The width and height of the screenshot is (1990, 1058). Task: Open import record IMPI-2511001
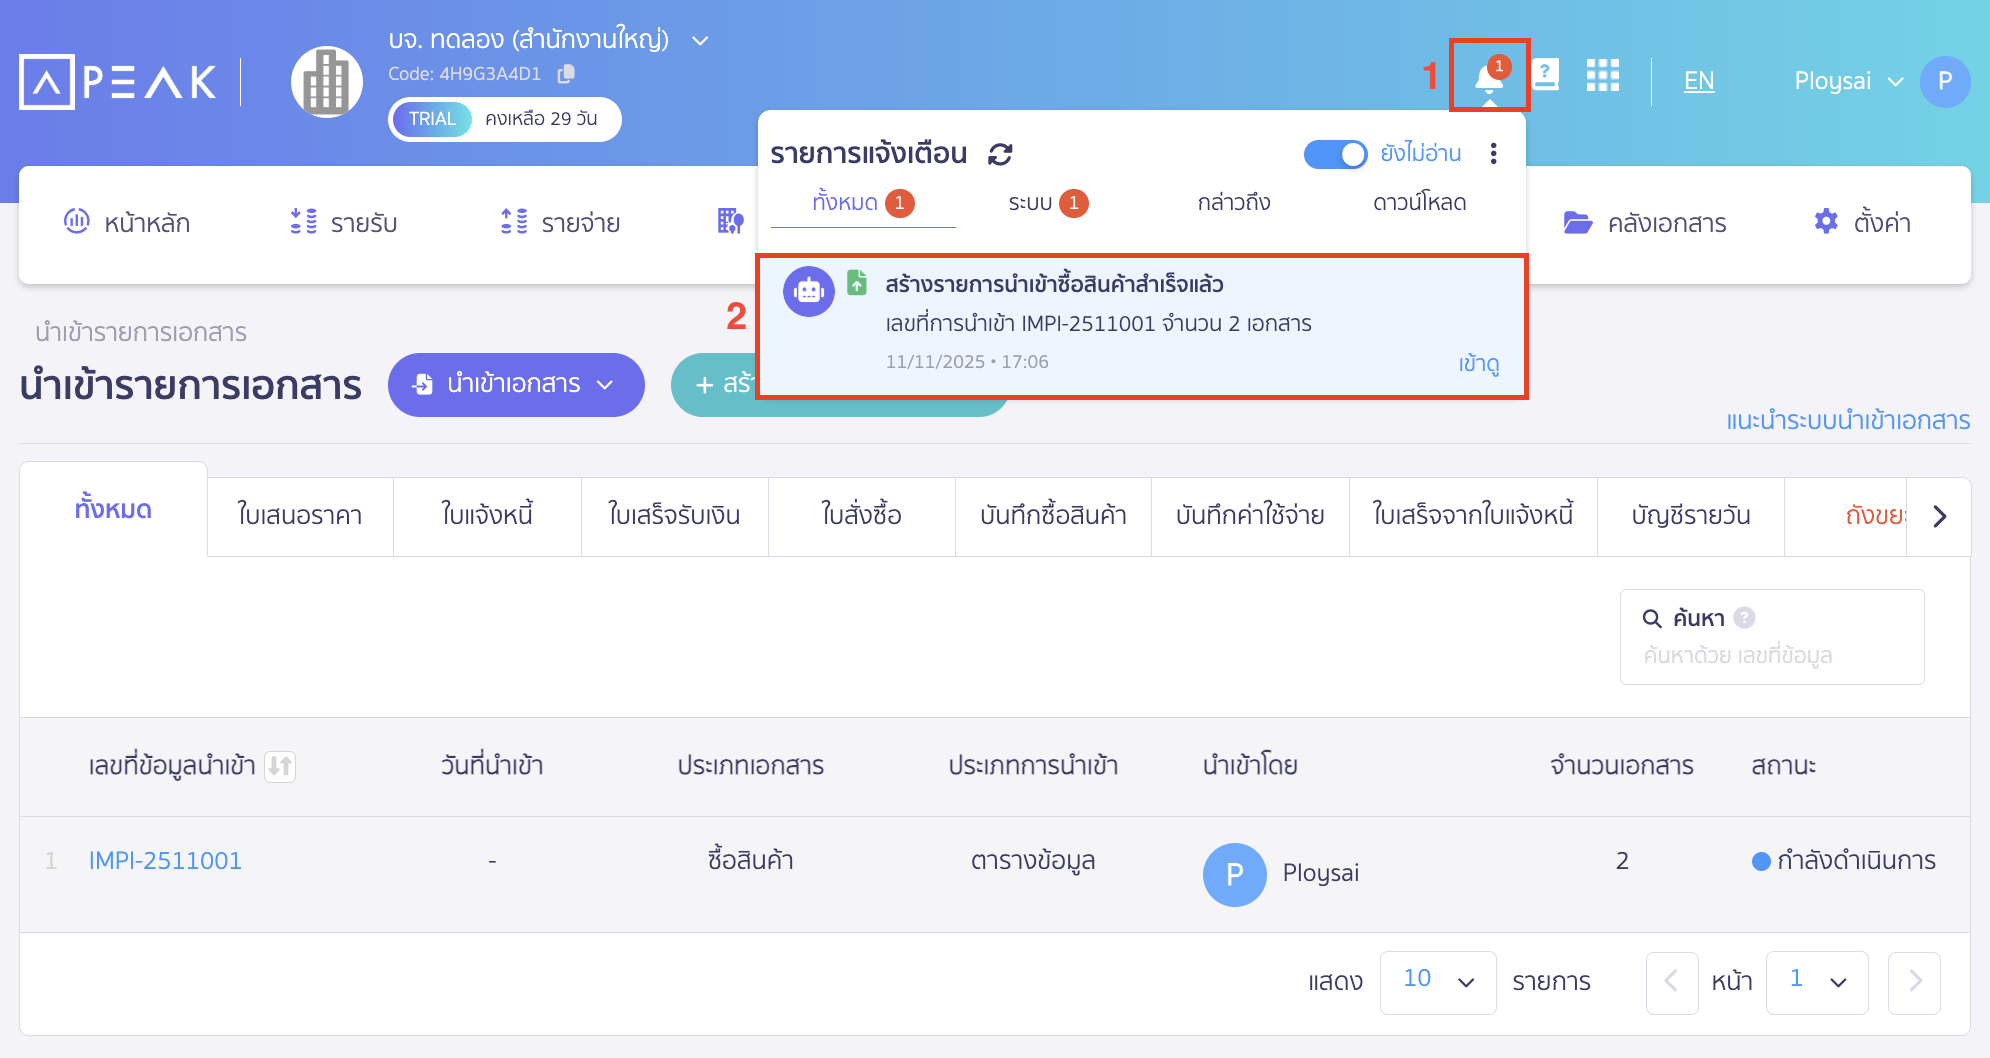pyautogui.click(x=166, y=860)
